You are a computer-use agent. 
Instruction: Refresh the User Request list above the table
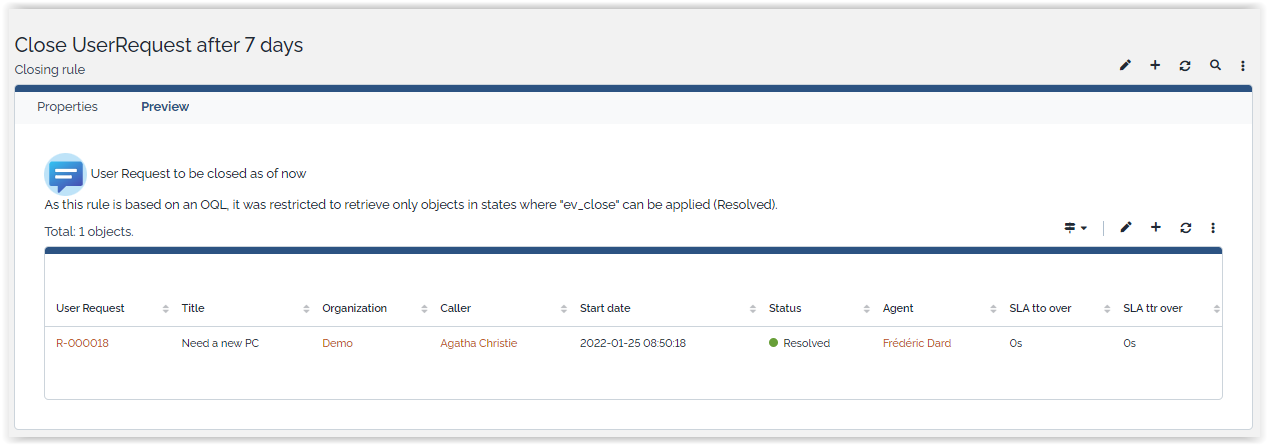[1186, 228]
